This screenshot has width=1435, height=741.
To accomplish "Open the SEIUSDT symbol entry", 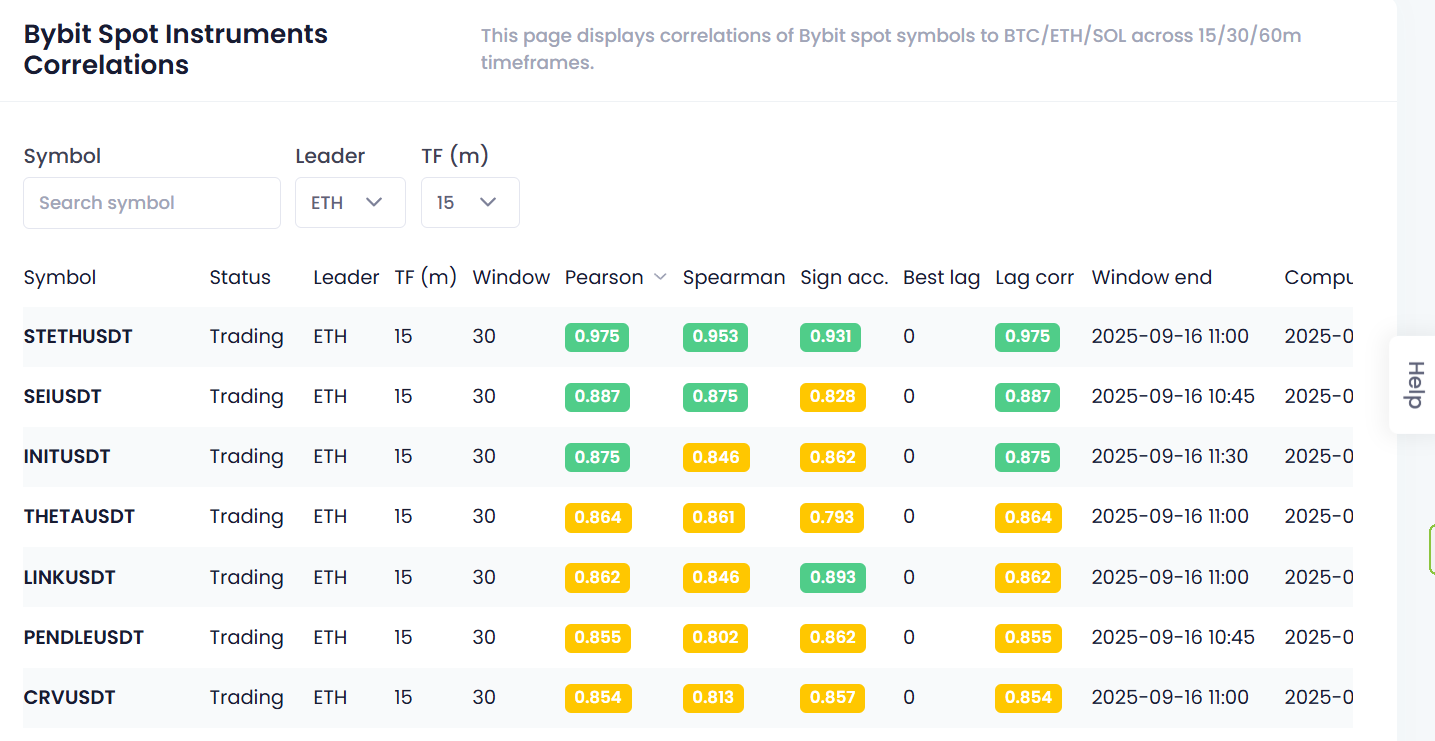I will [x=62, y=397].
